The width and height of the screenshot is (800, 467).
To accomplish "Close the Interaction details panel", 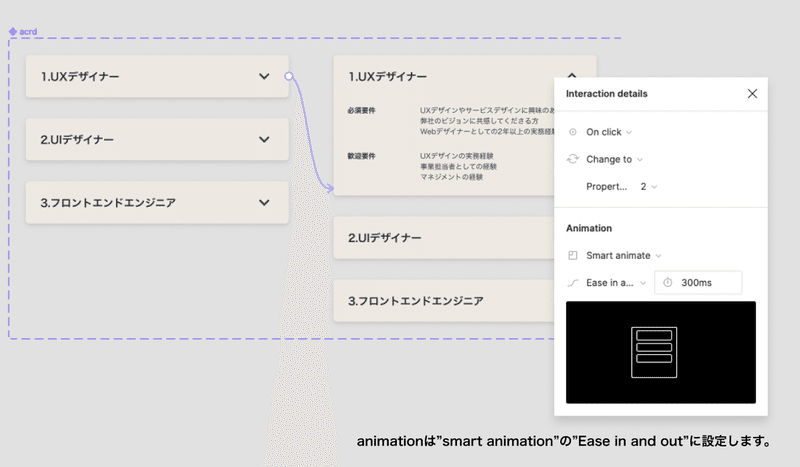I will pos(752,93).
